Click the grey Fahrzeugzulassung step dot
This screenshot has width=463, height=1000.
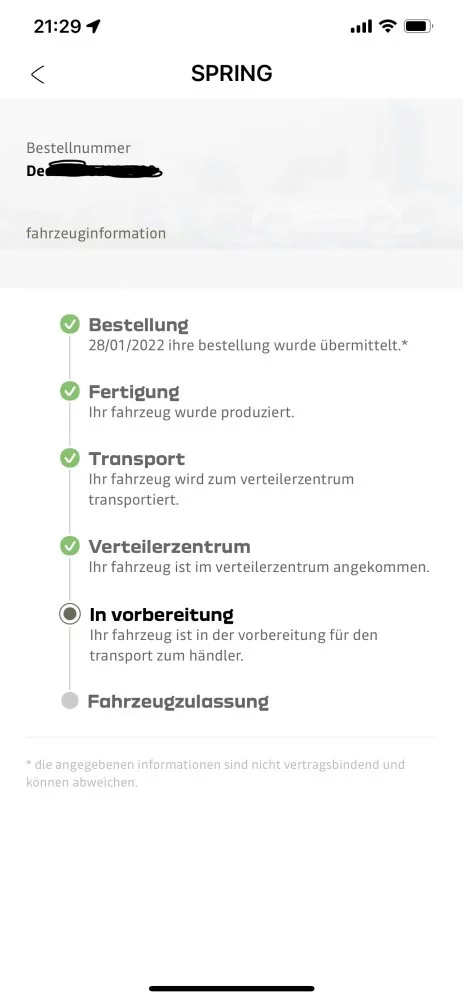70,701
